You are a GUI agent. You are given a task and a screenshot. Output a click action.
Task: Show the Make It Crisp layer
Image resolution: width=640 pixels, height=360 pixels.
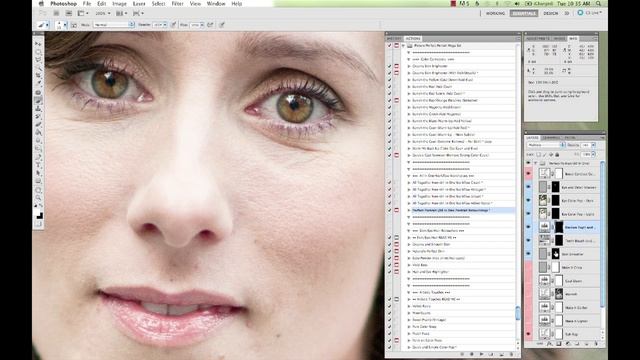coord(529,267)
